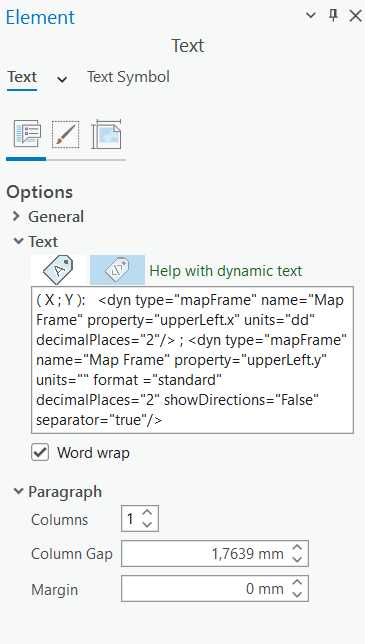
Task: Select the dynamic text tags view icon
Action: (117, 270)
